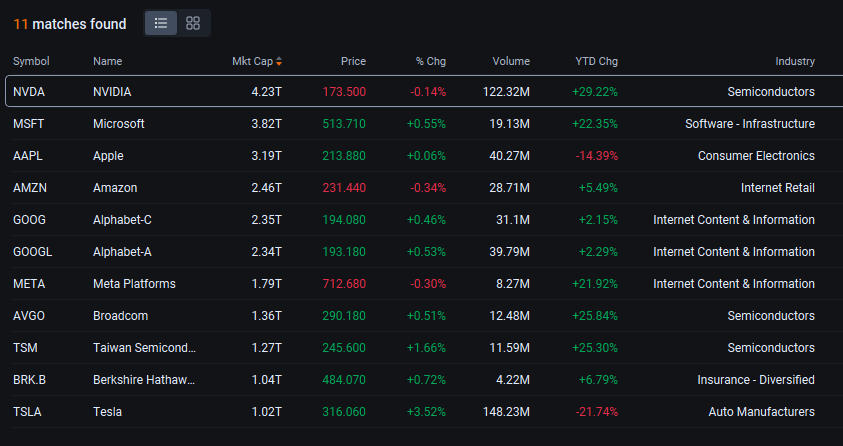Click Auto Manufacturers industry
843x446 pixels.
762,412
